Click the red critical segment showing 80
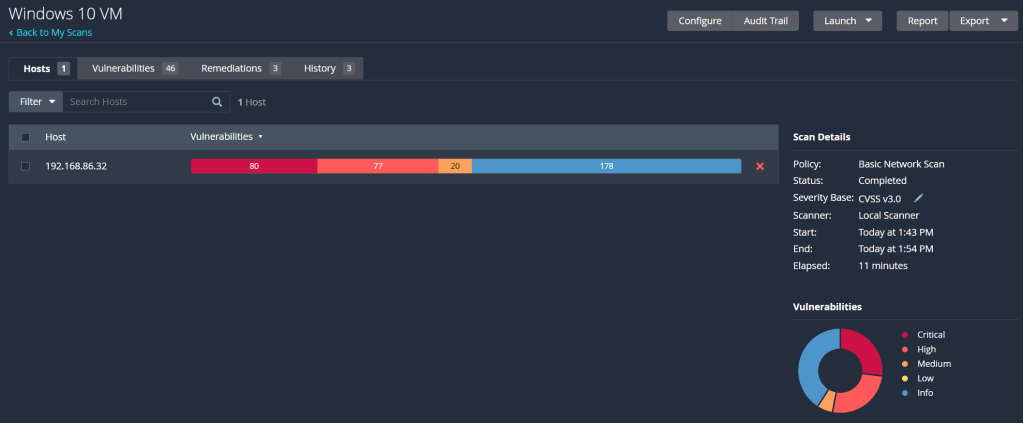Image resolution: width=1023 pixels, height=423 pixels. coord(254,166)
